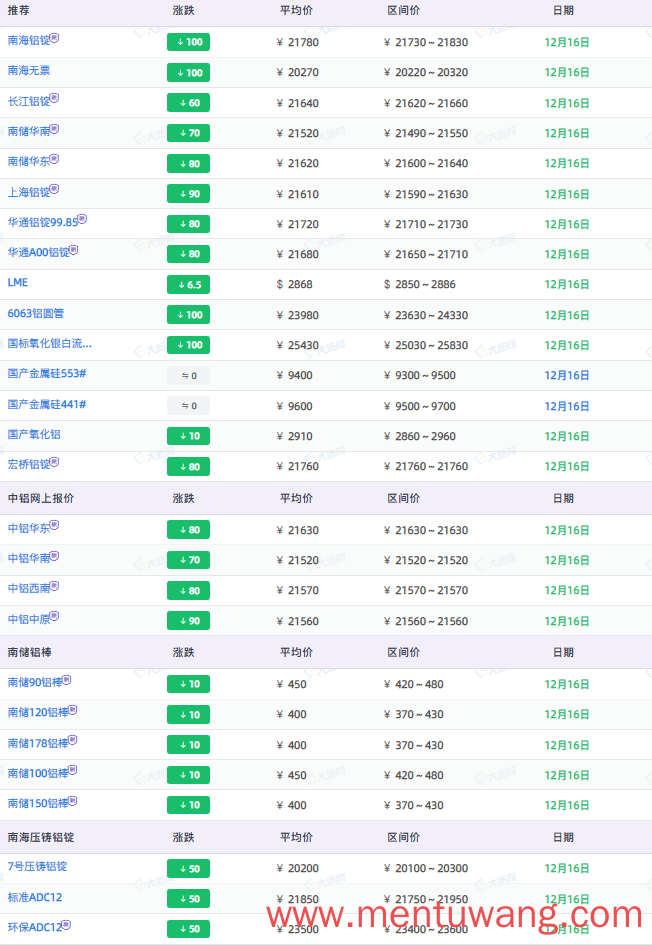This screenshot has height=945, width=652.
Task: Click the 平均价 column header in 推荐 section
Action: click(x=296, y=11)
